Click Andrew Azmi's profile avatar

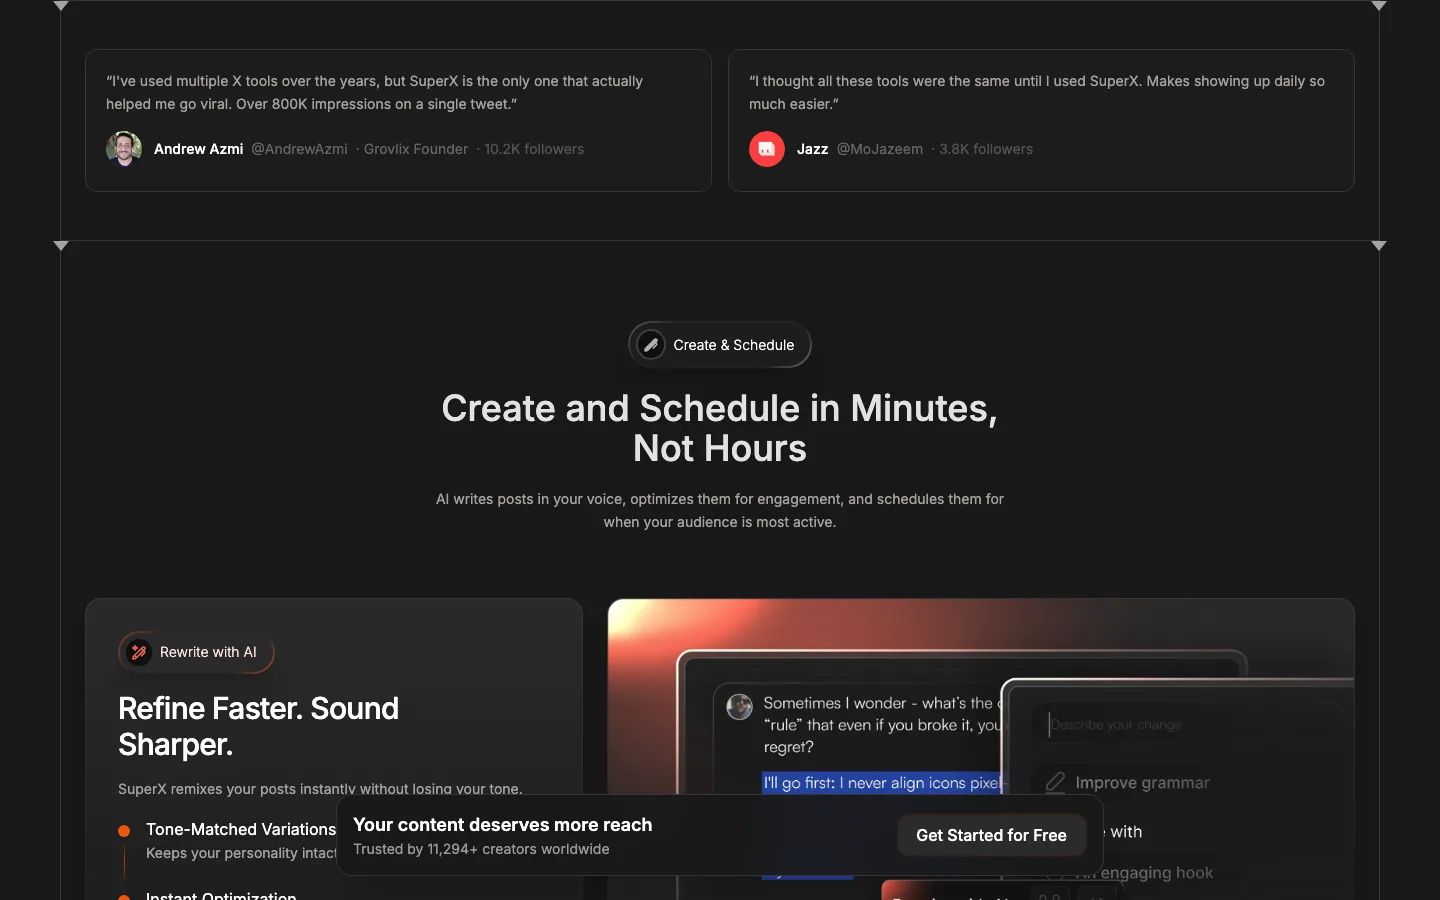click(x=124, y=149)
